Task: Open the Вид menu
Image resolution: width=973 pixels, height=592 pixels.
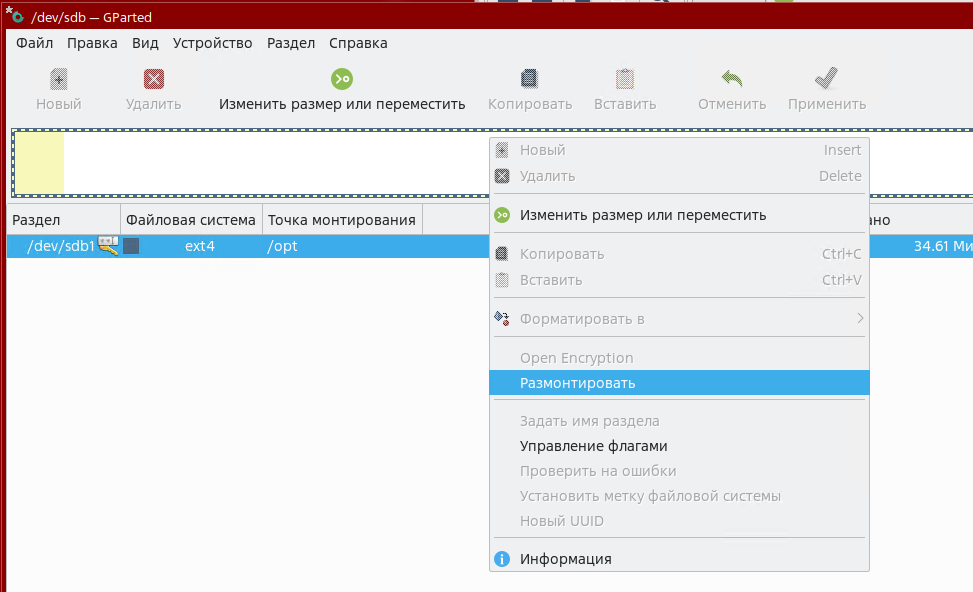Action: pos(145,43)
